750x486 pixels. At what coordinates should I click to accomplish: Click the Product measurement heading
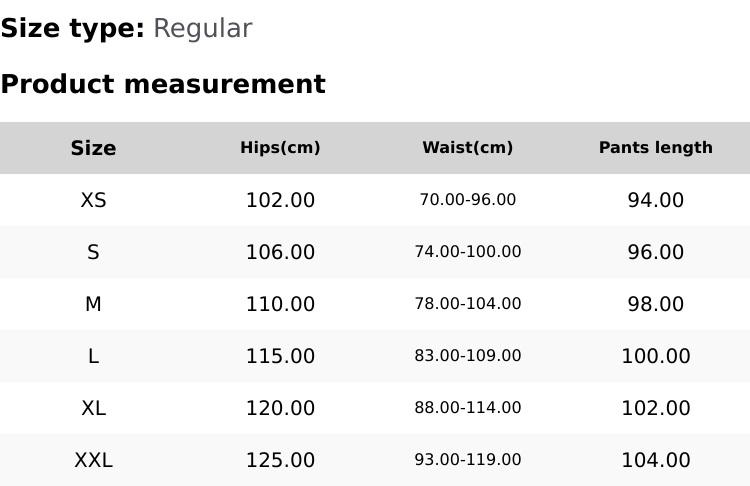pyautogui.click(x=163, y=84)
